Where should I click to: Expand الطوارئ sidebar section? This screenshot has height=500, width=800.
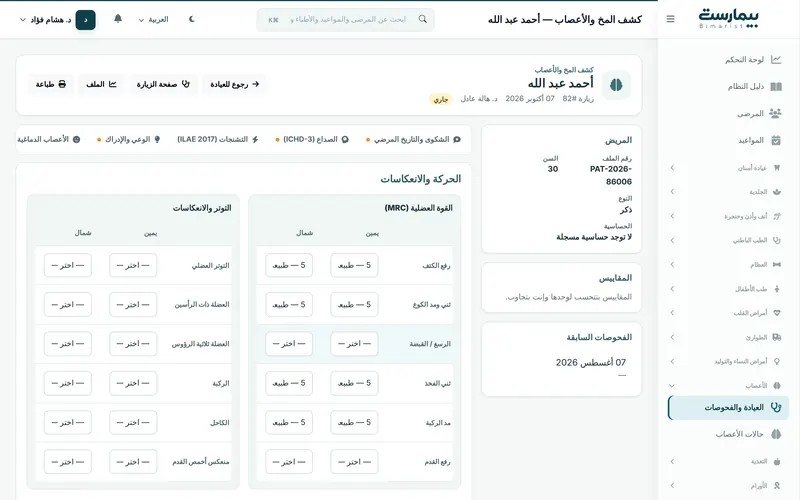(728, 337)
